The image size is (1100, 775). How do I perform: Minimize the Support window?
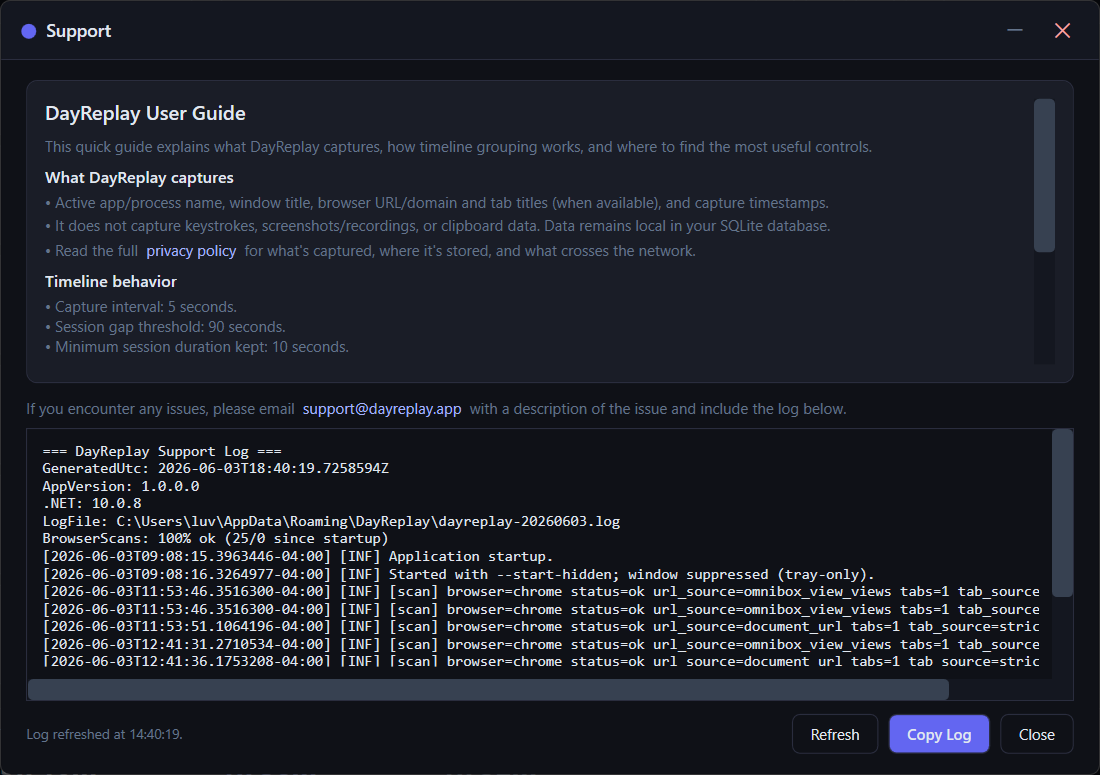pos(1014,30)
